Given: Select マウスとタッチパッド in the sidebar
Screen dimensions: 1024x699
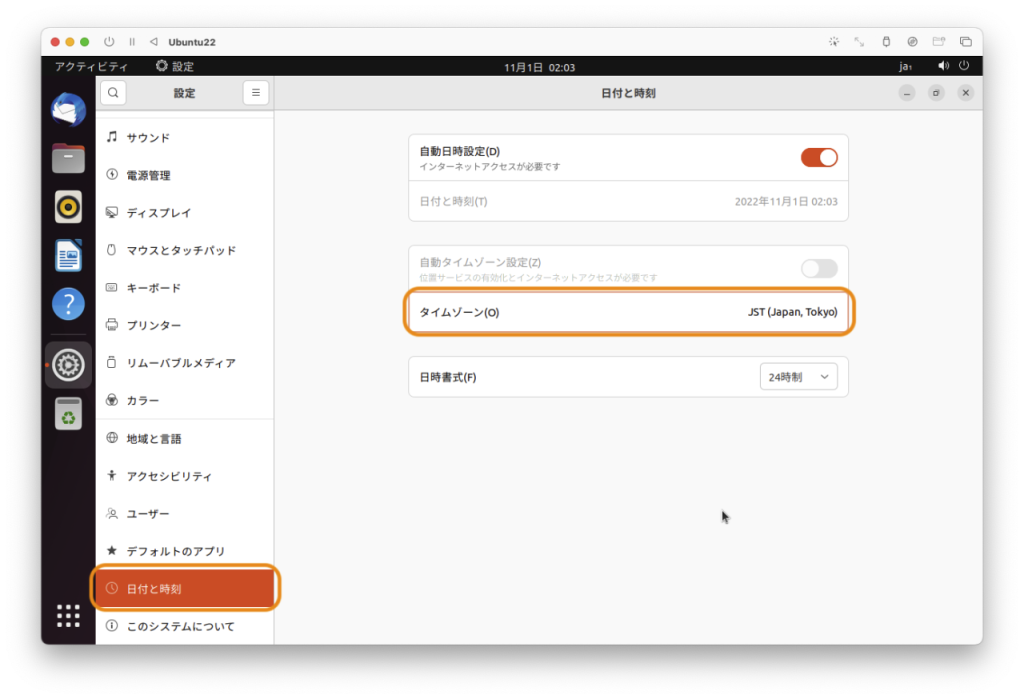Looking at the screenshot, I should 185,250.
